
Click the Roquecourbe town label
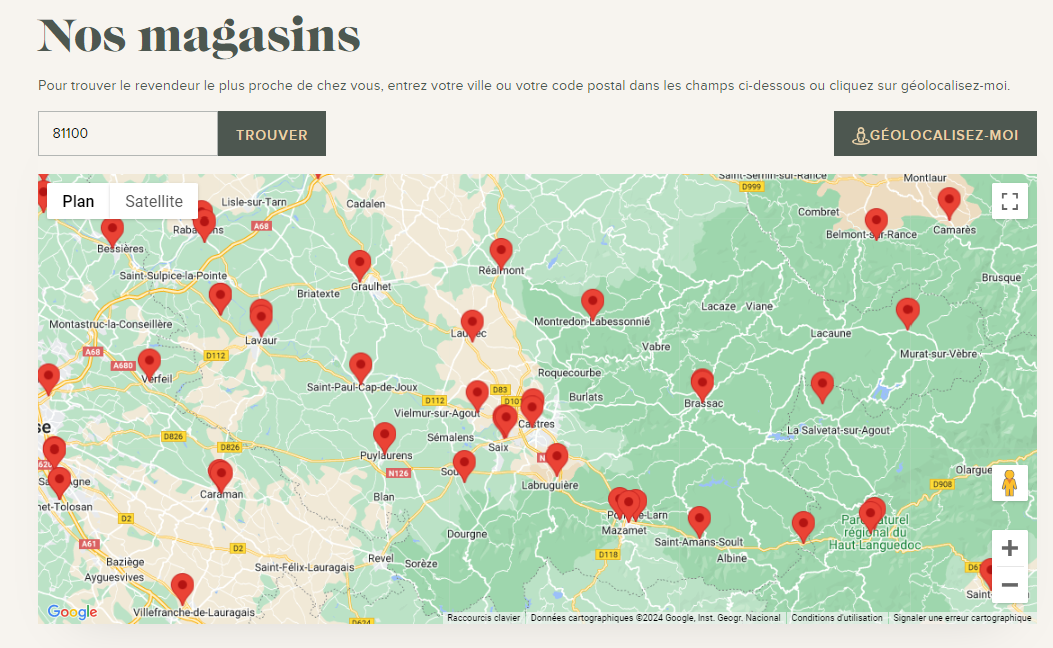tap(569, 373)
